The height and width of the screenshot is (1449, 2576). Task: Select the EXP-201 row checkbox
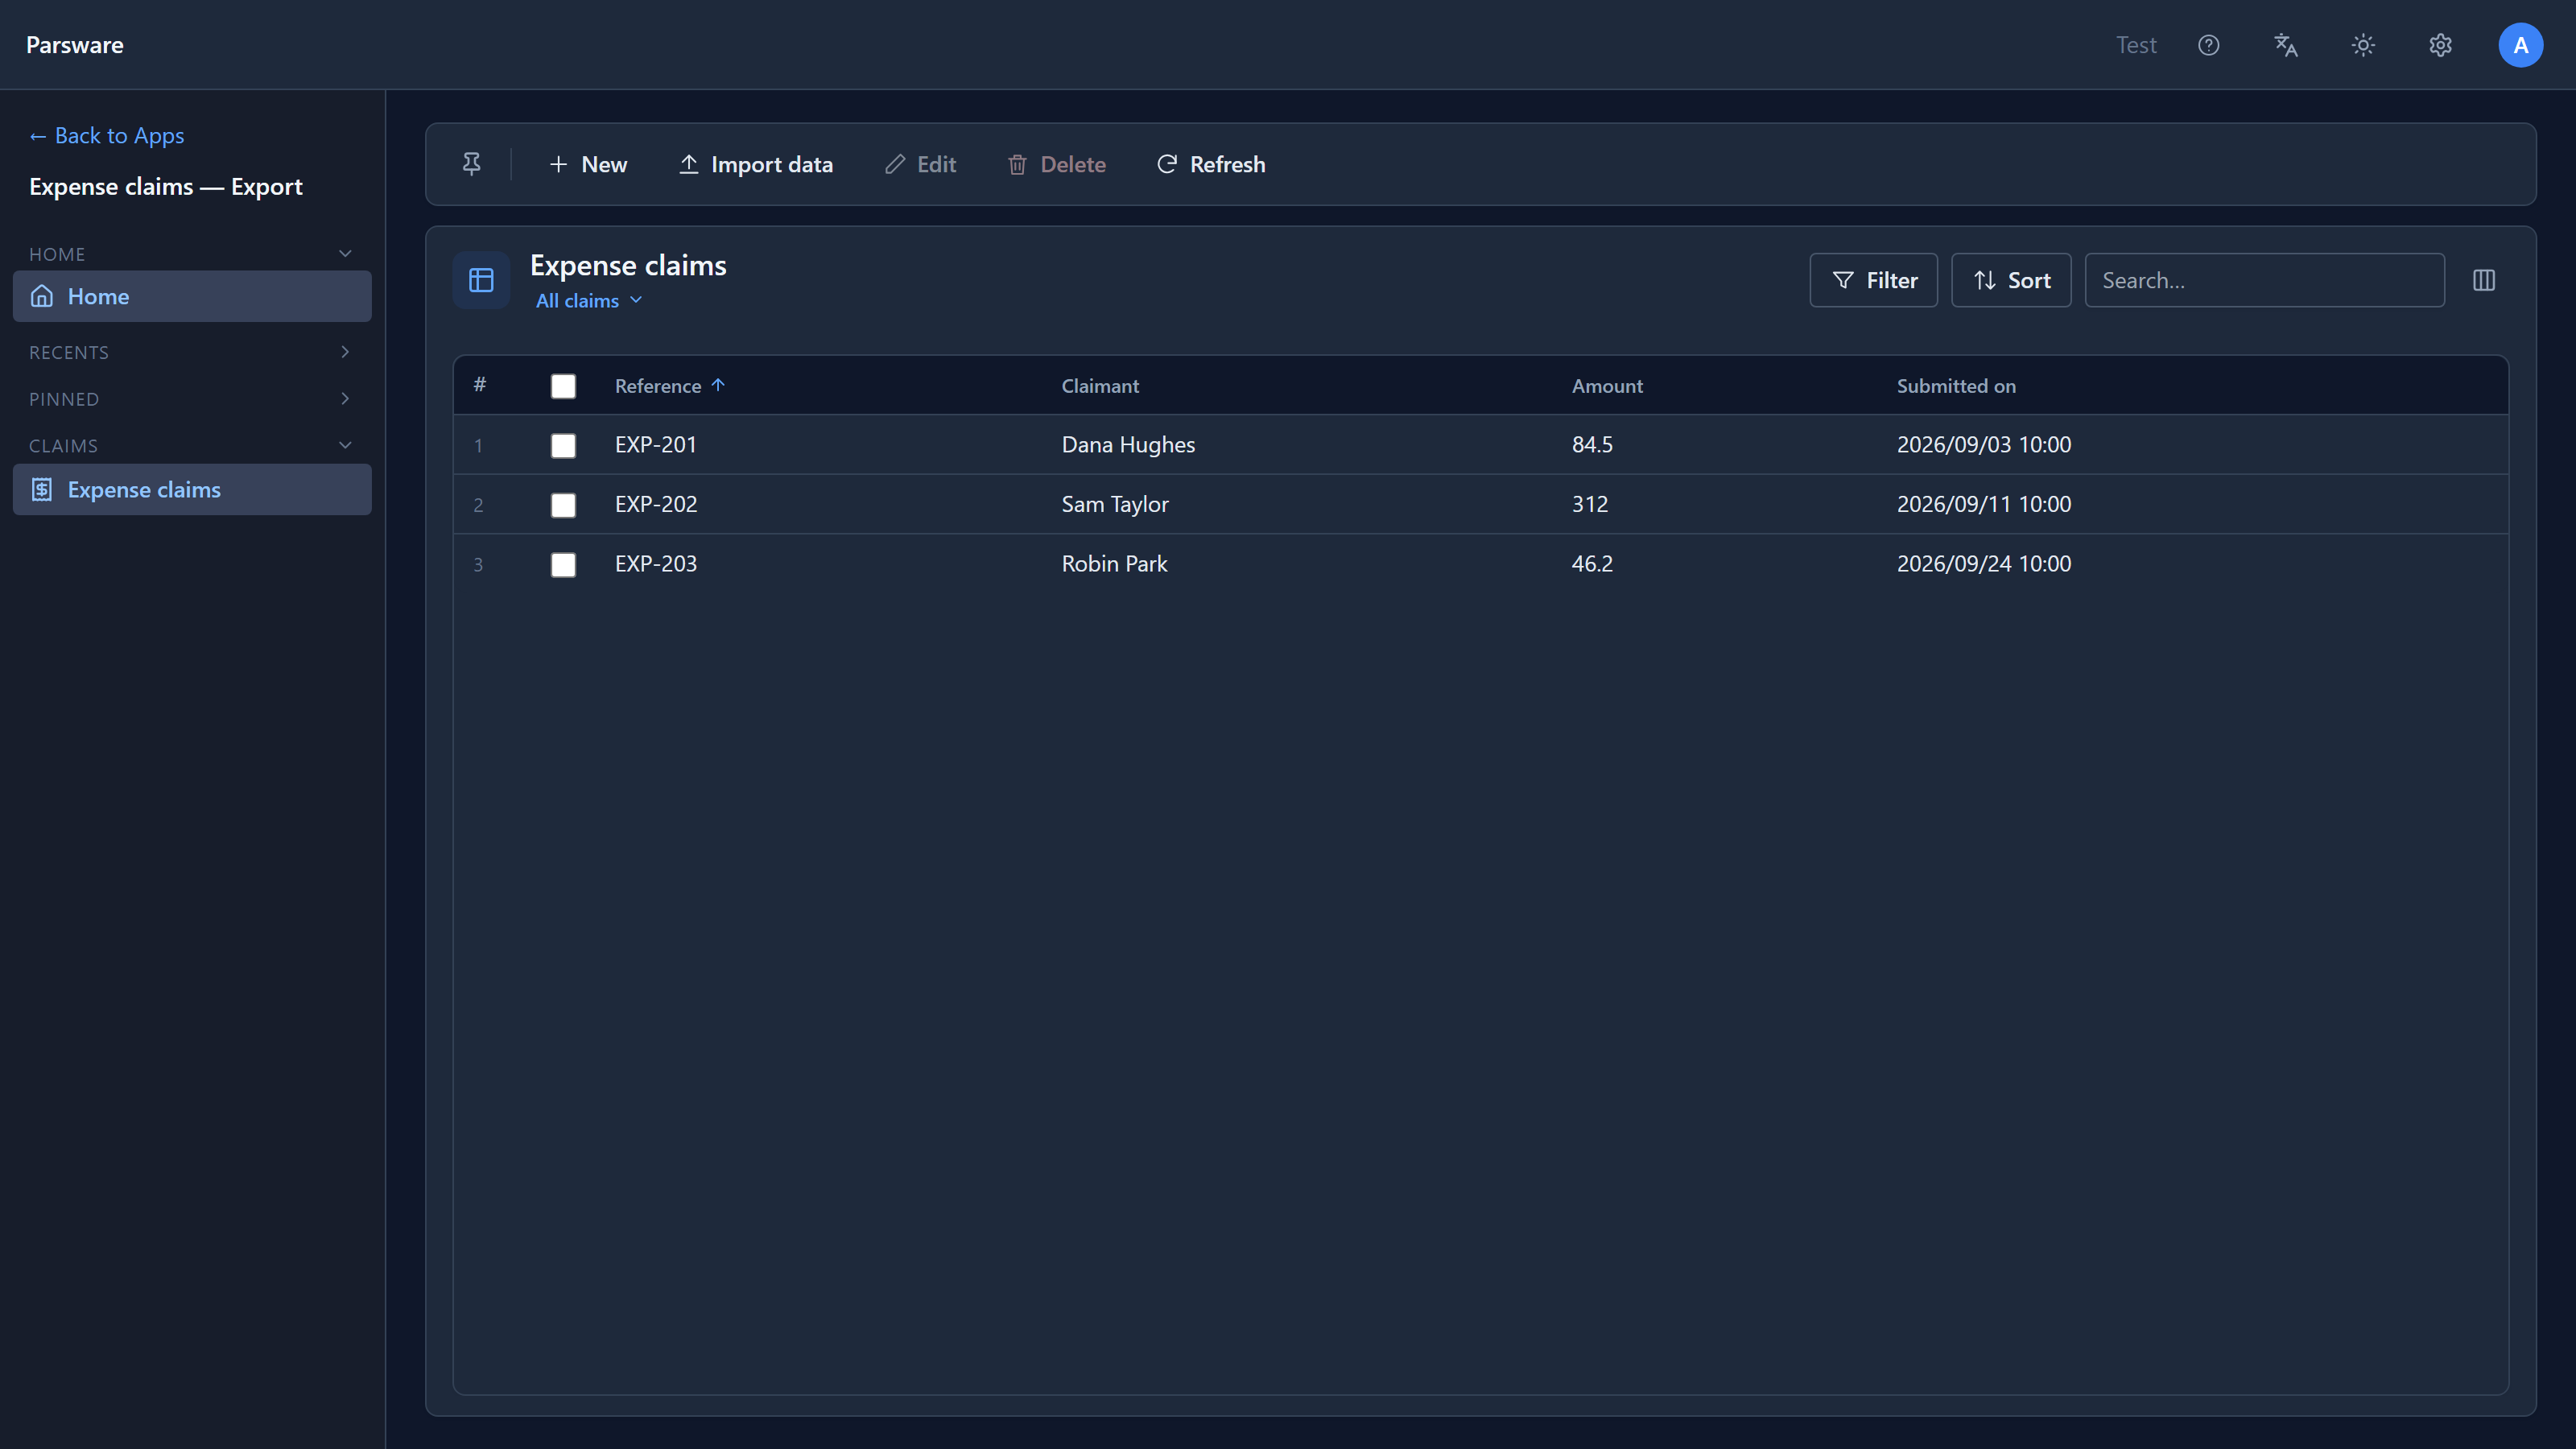(x=563, y=445)
